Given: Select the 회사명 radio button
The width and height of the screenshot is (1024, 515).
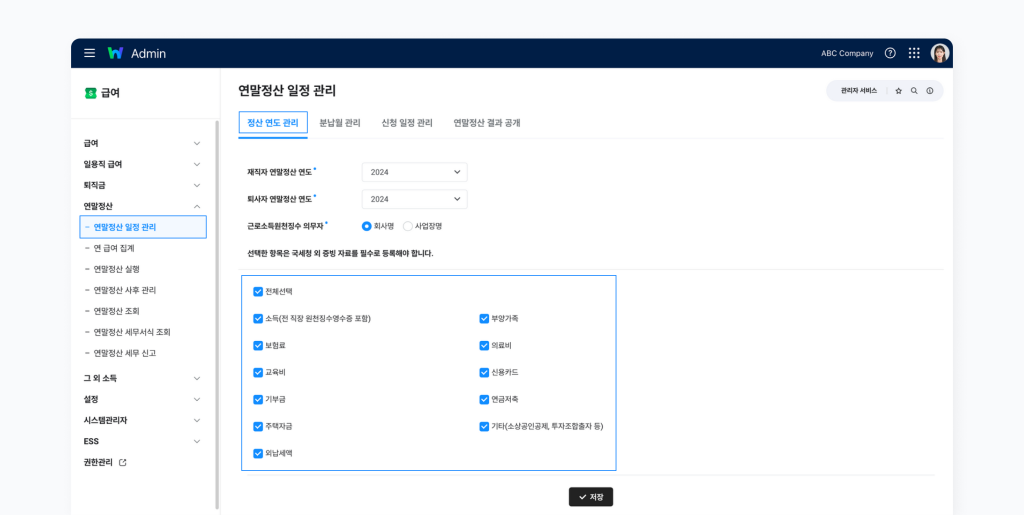Looking at the screenshot, I should coord(366,226).
